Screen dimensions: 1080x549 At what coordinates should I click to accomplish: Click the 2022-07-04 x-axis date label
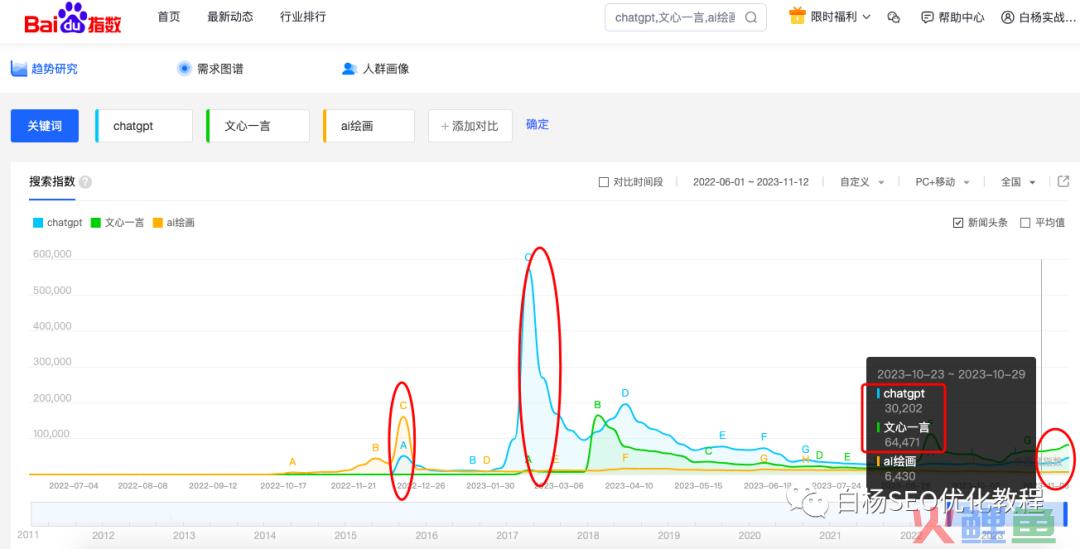click(x=74, y=486)
